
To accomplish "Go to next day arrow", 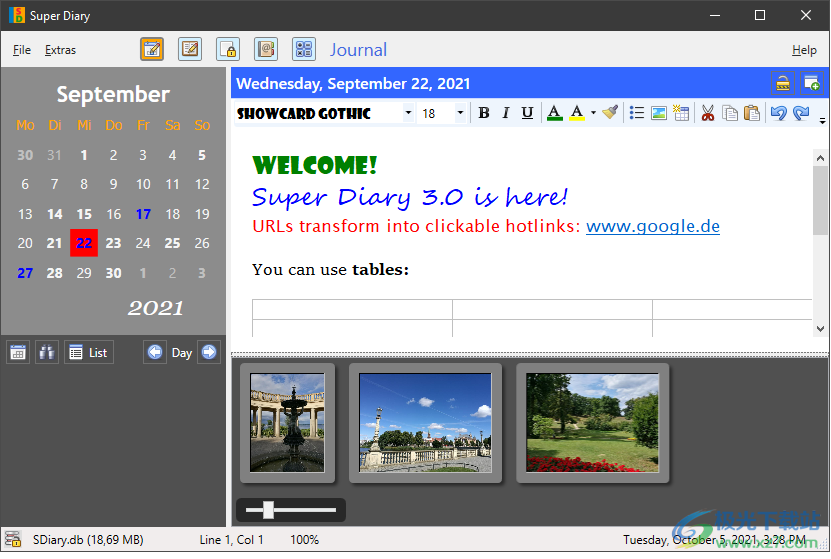I will (x=209, y=352).
